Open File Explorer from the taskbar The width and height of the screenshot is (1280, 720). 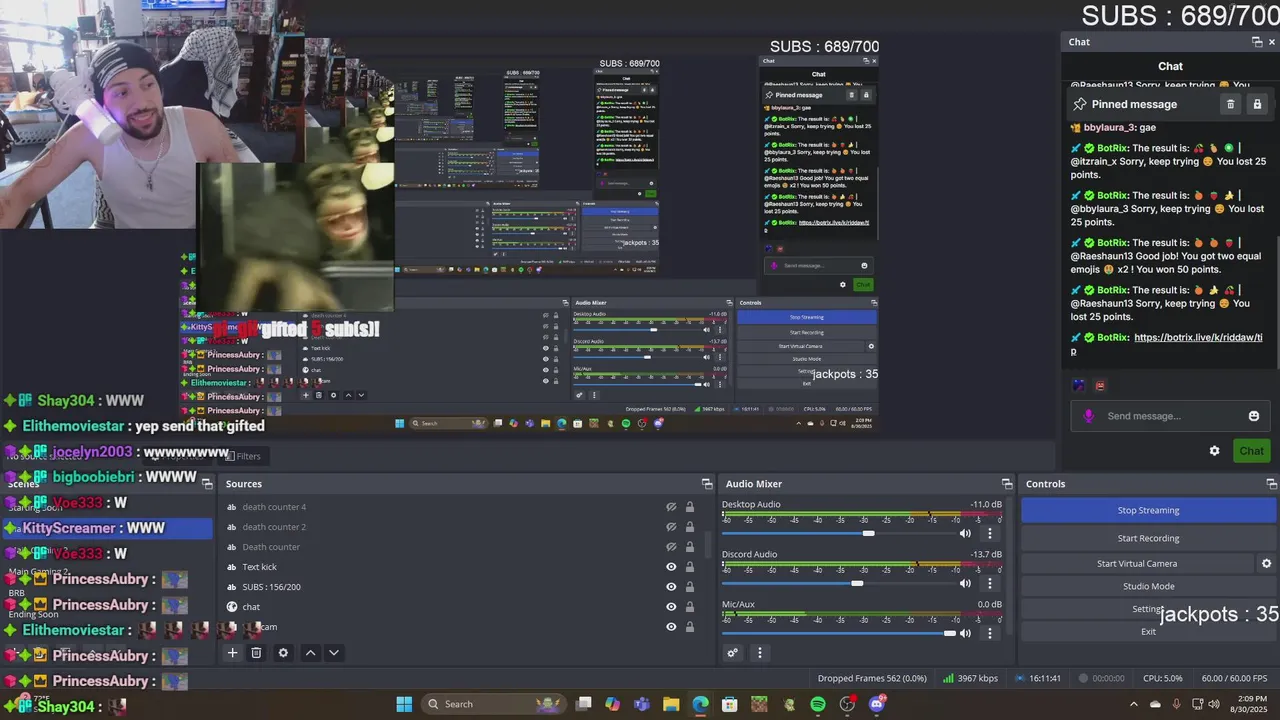[671, 704]
